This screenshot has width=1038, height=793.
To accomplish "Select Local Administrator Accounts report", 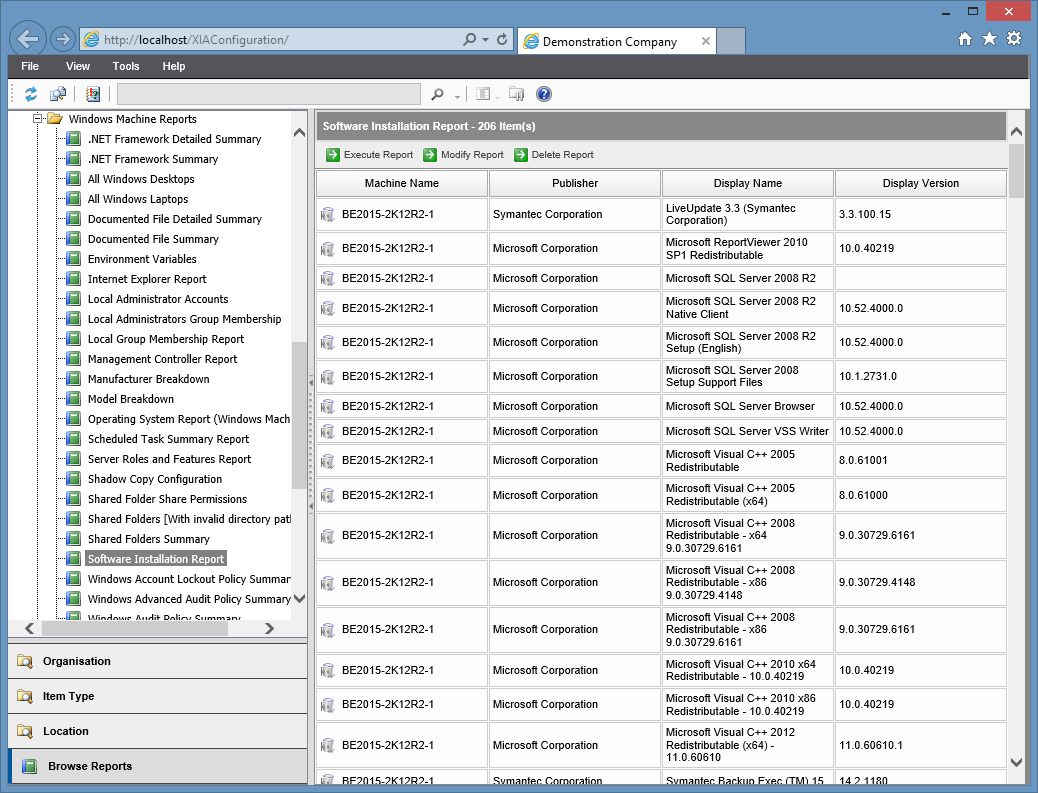I will coord(158,299).
